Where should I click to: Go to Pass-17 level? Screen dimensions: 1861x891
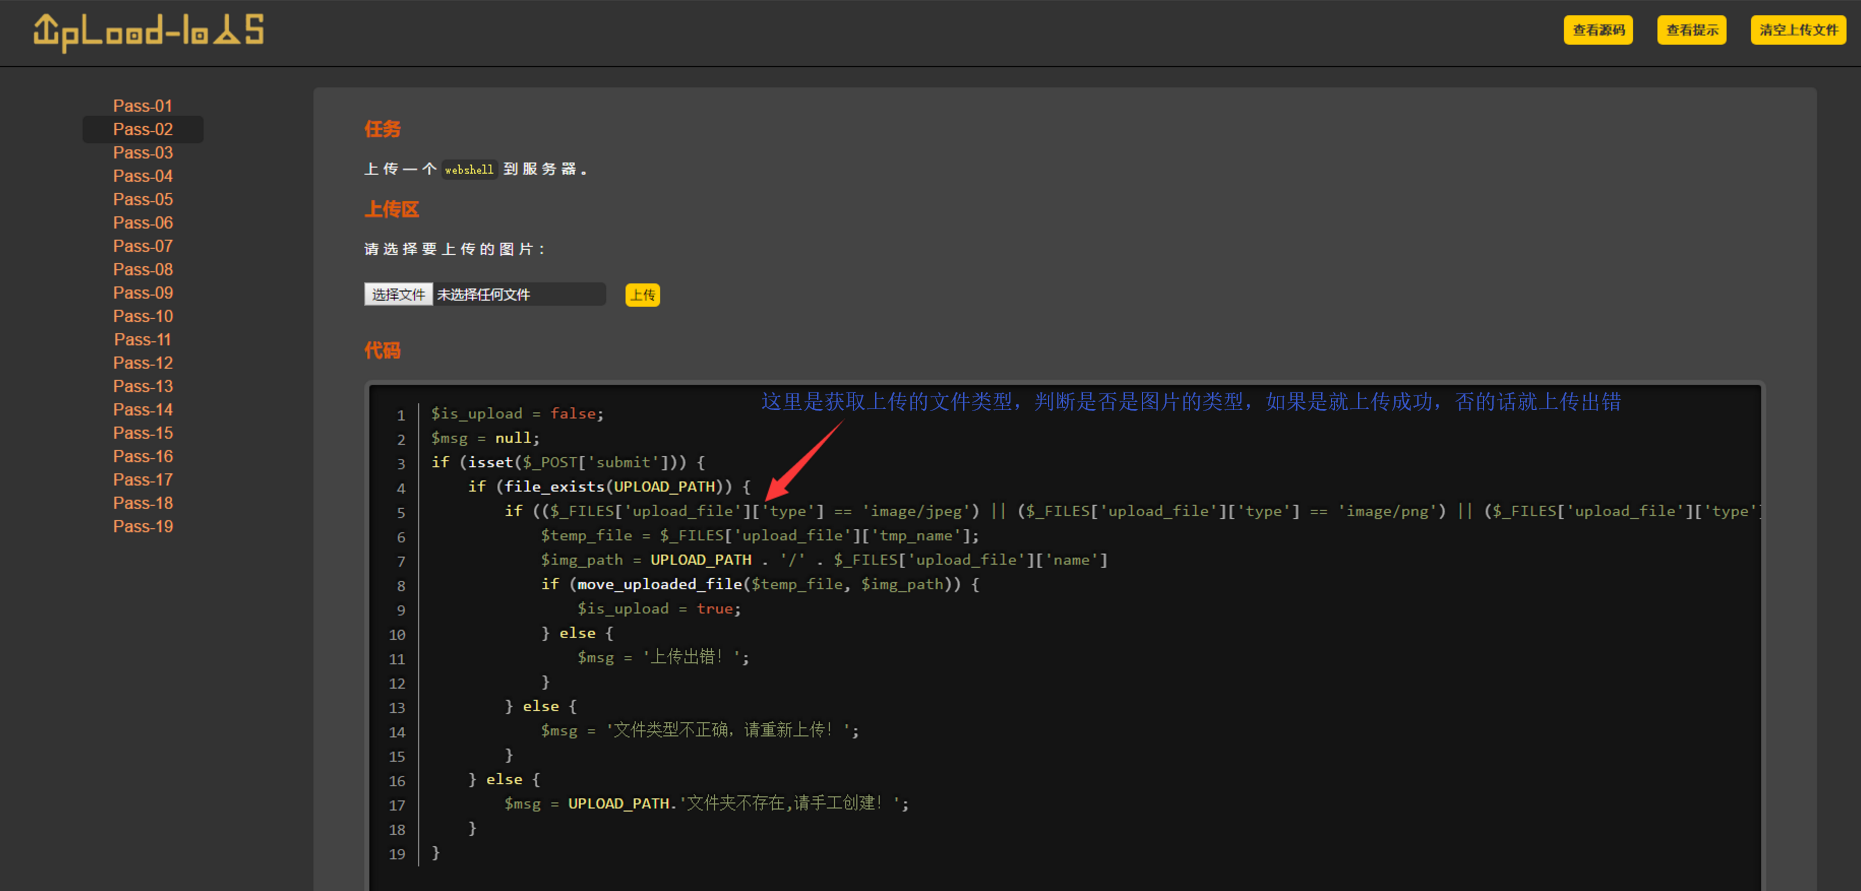(x=143, y=480)
